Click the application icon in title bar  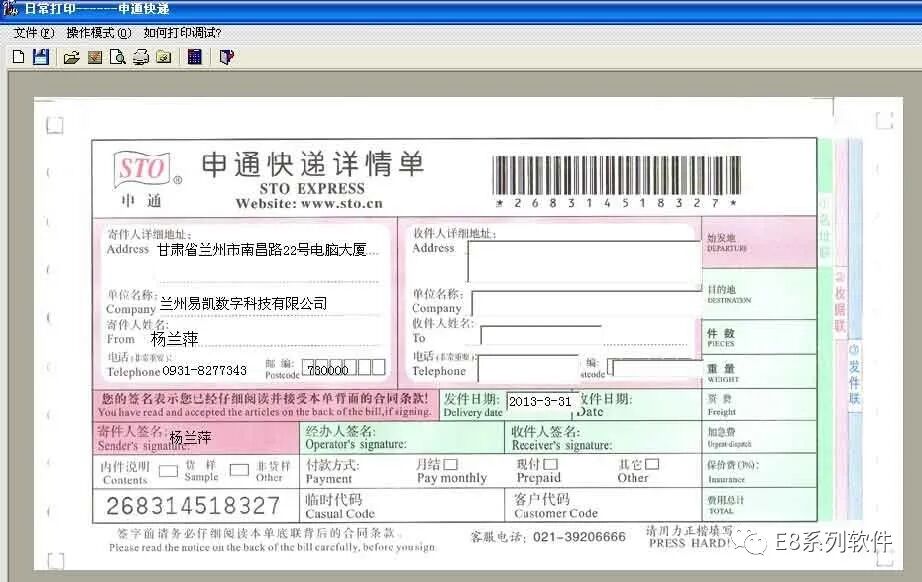point(9,8)
